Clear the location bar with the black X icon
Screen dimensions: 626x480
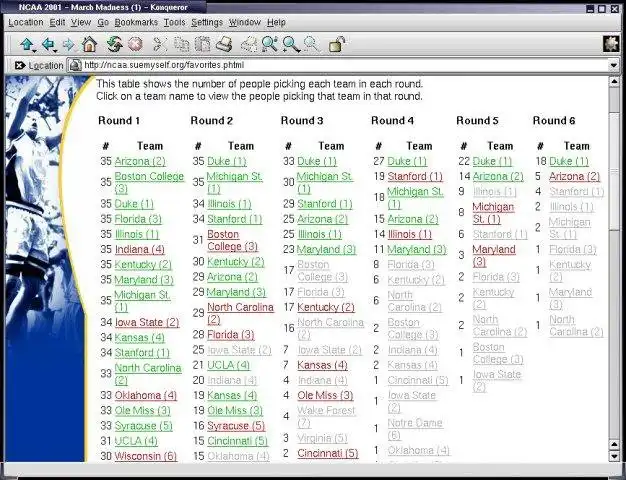tap(19, 65)
